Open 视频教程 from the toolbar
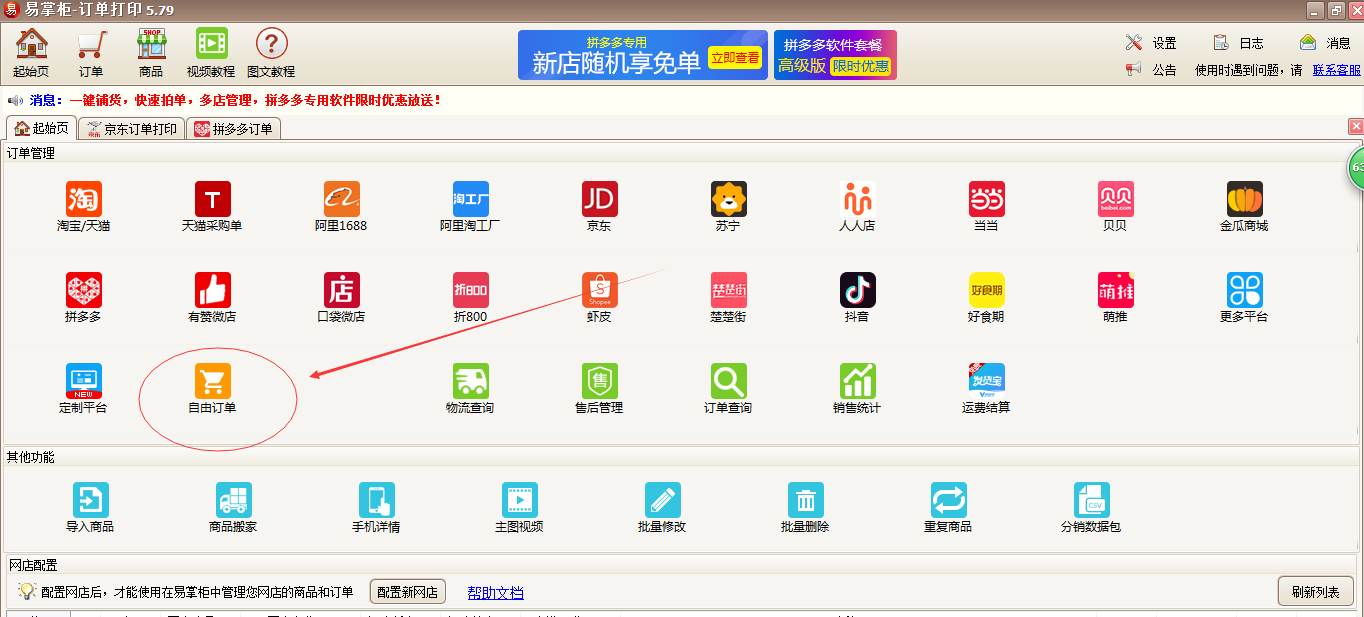The height and width of the screenshot is (617, 1364). pos(211,53)
